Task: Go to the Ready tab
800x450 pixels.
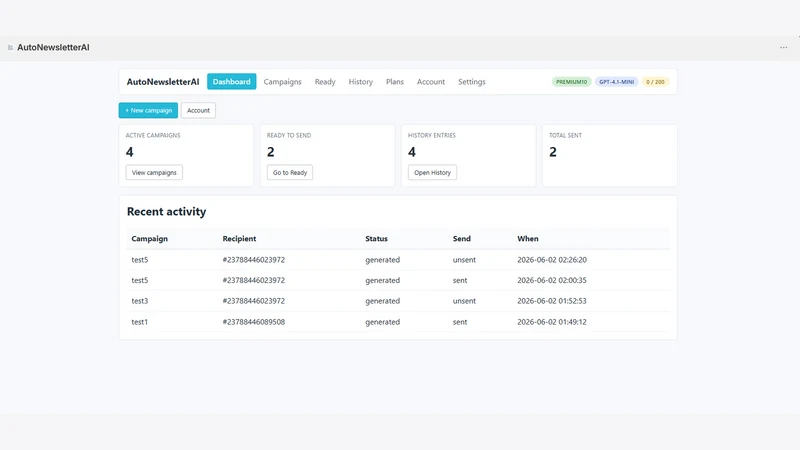Action: (325, 82)
